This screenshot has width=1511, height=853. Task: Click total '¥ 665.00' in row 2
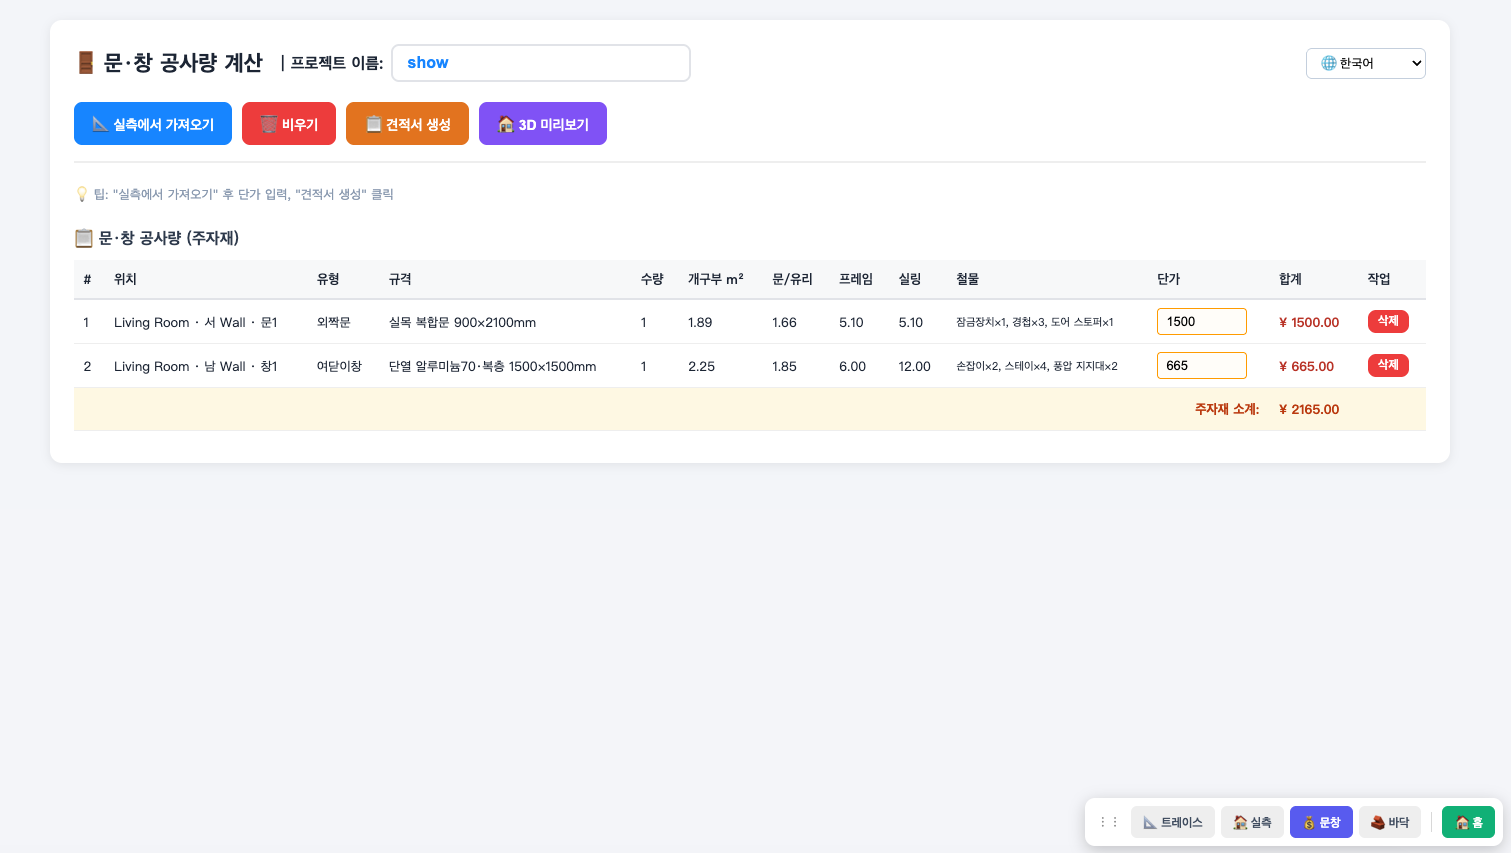1306,367
